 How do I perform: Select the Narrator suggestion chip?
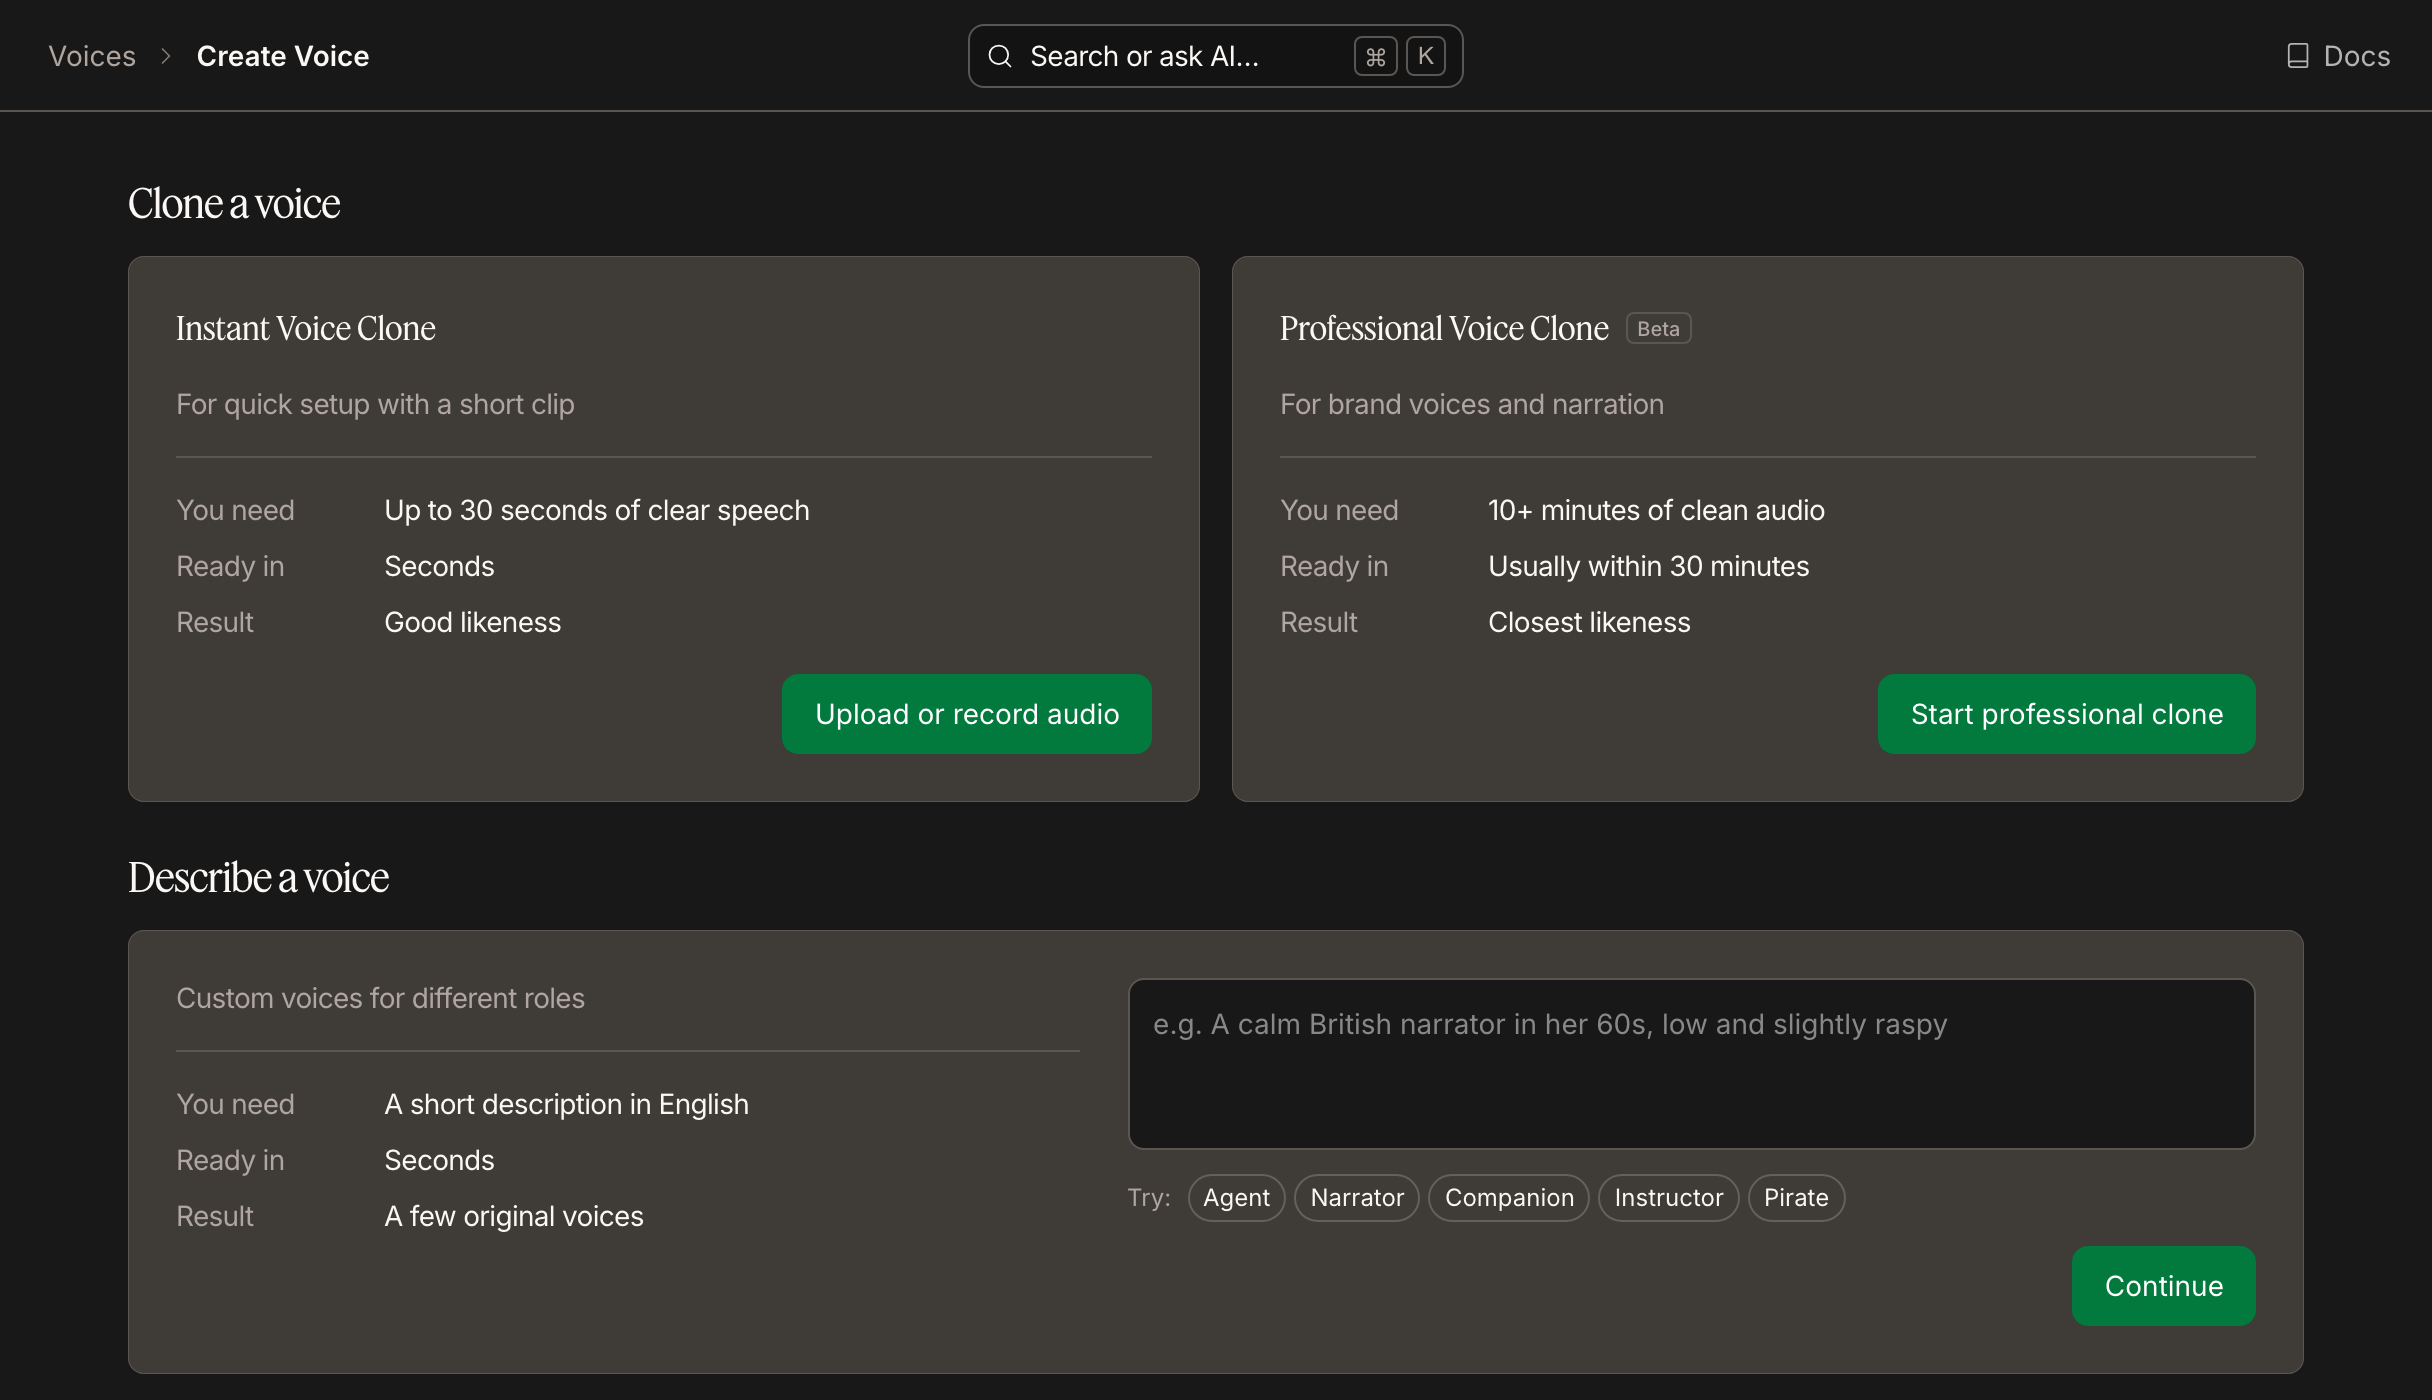pyautogui.click(x=1357, y=1197)
